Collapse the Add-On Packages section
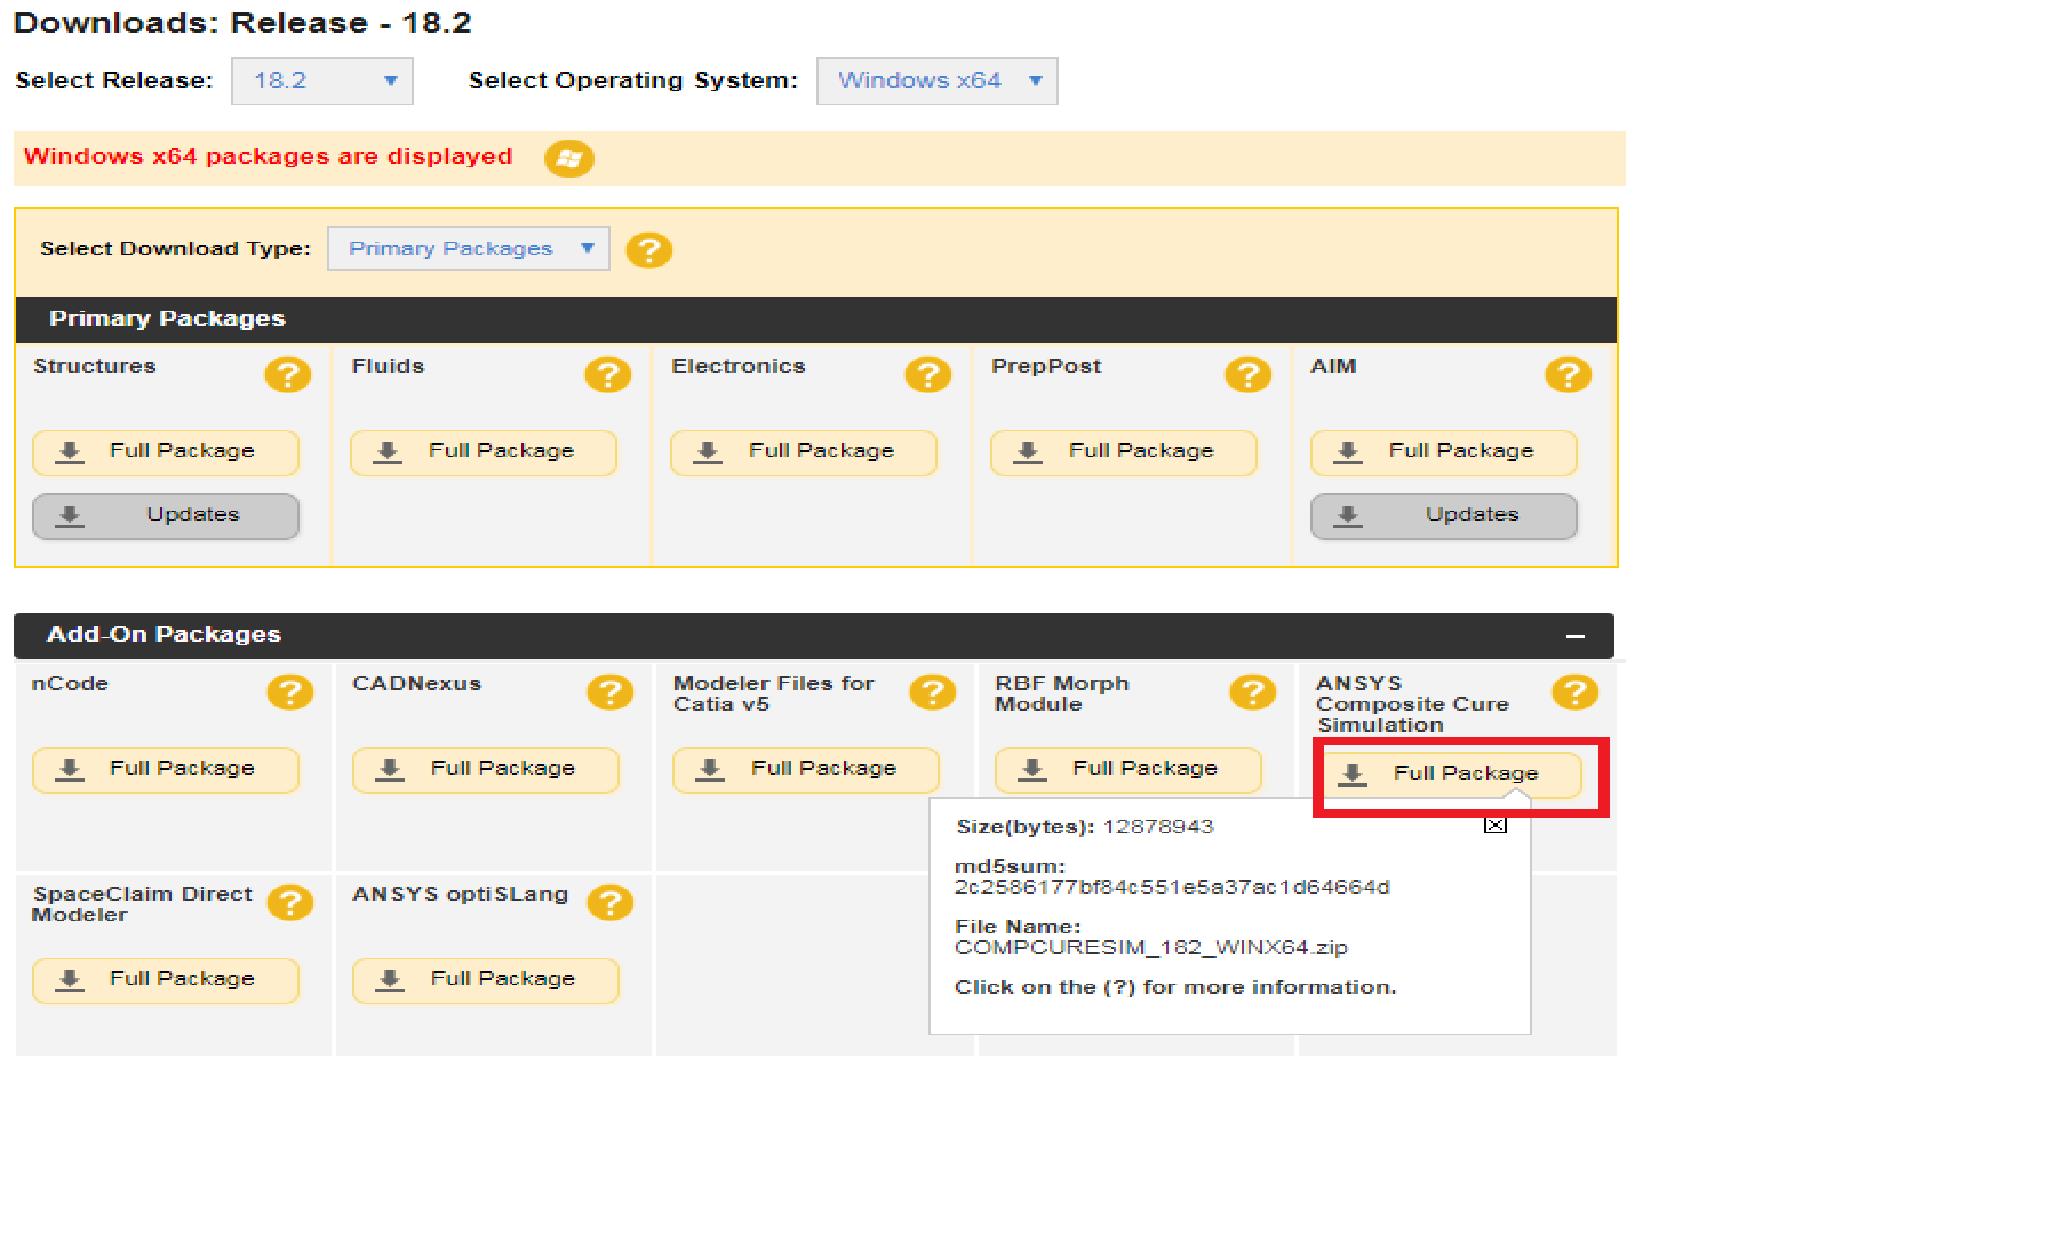2066x1240 pixels. pos(1575,636)
